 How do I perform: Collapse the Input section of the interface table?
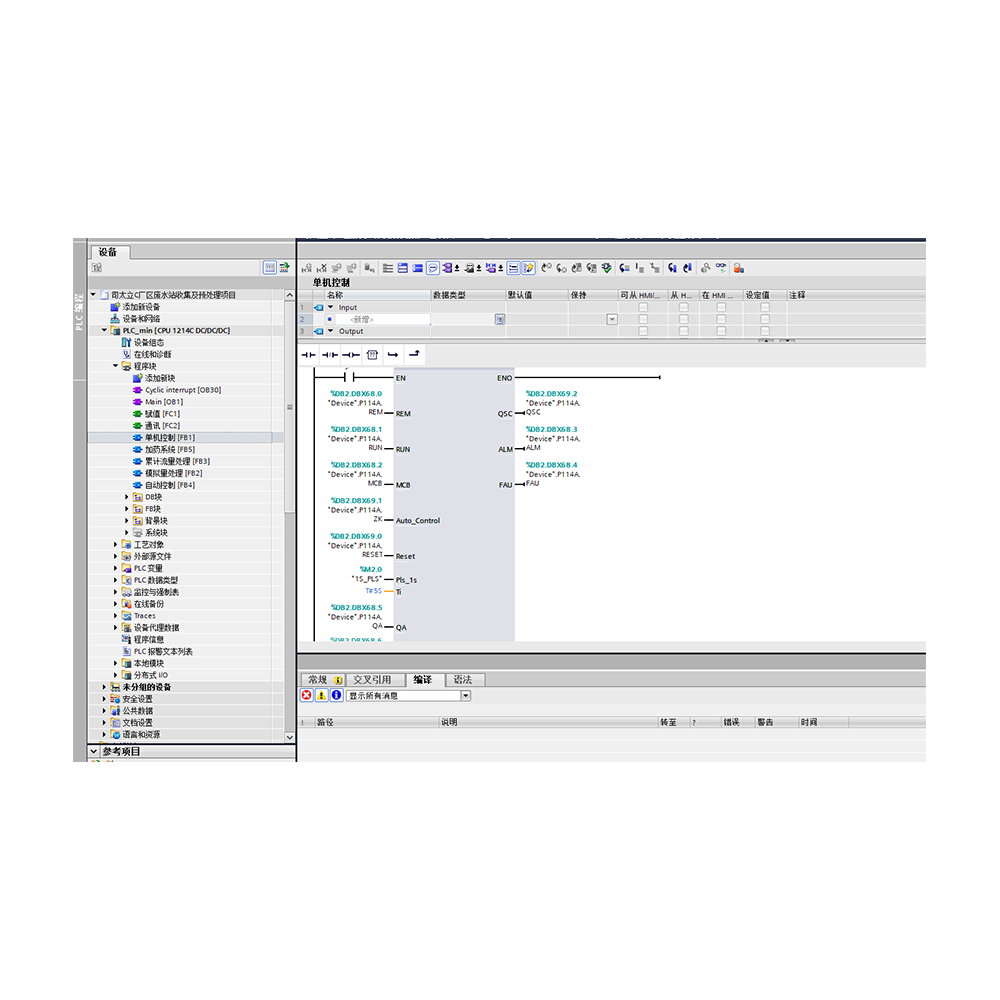point(330,307)
